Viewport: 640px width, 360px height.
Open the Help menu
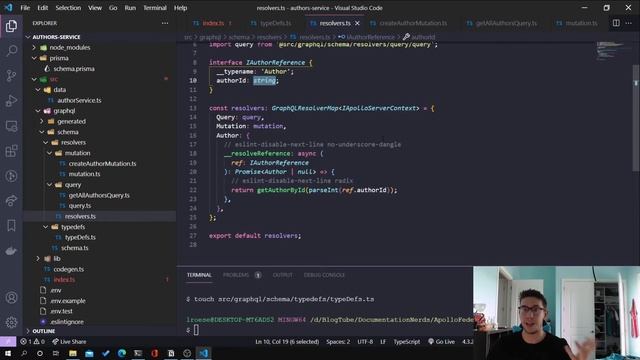coord(180,8)
